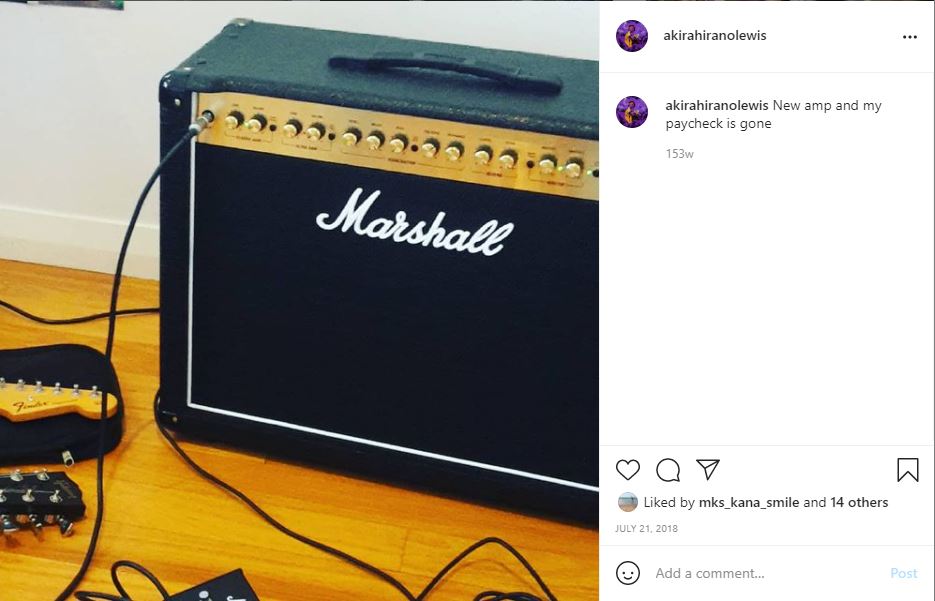The width and height of the screenshot is (935, 601).
Task: Click the Post comment button
Action: coord(903,573)
